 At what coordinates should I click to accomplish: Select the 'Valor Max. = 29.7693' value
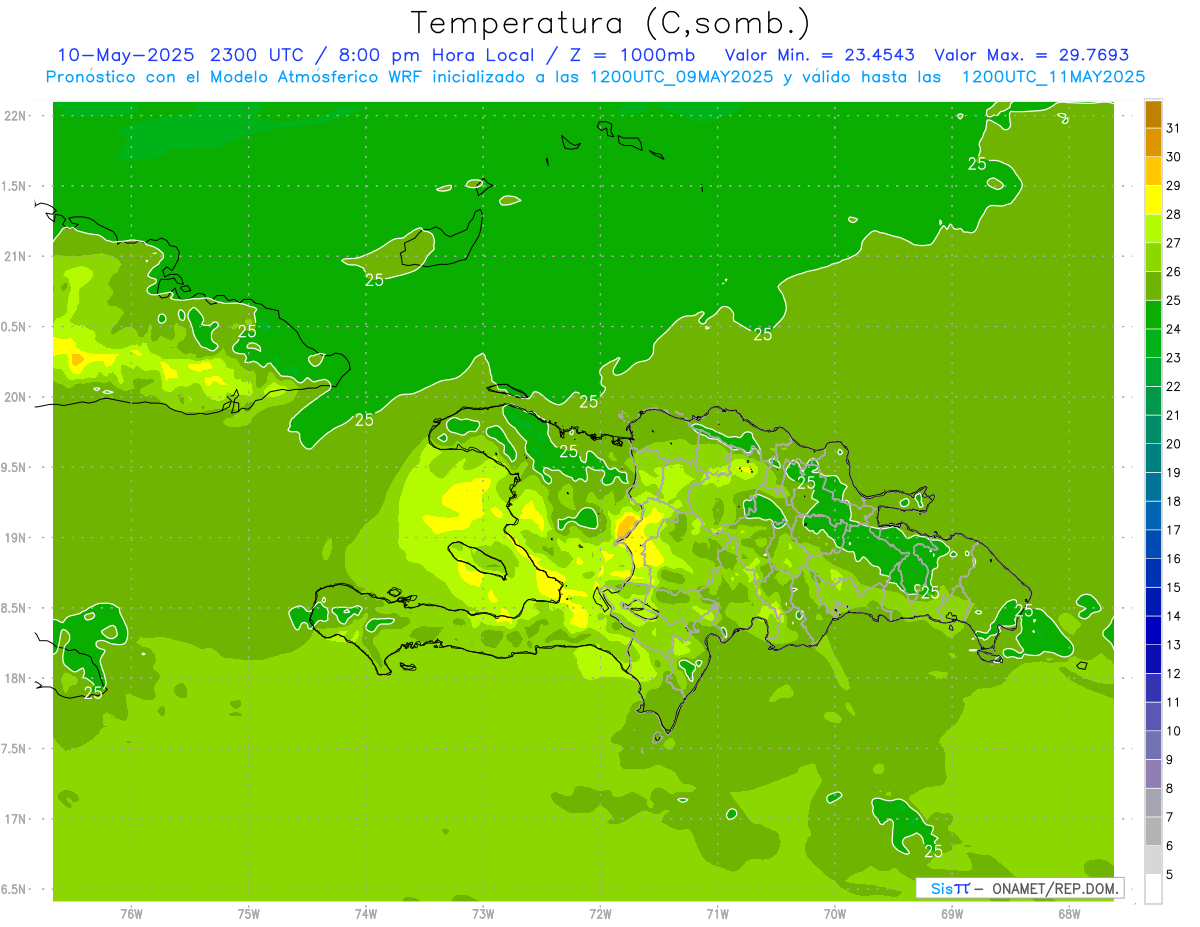1032,55
